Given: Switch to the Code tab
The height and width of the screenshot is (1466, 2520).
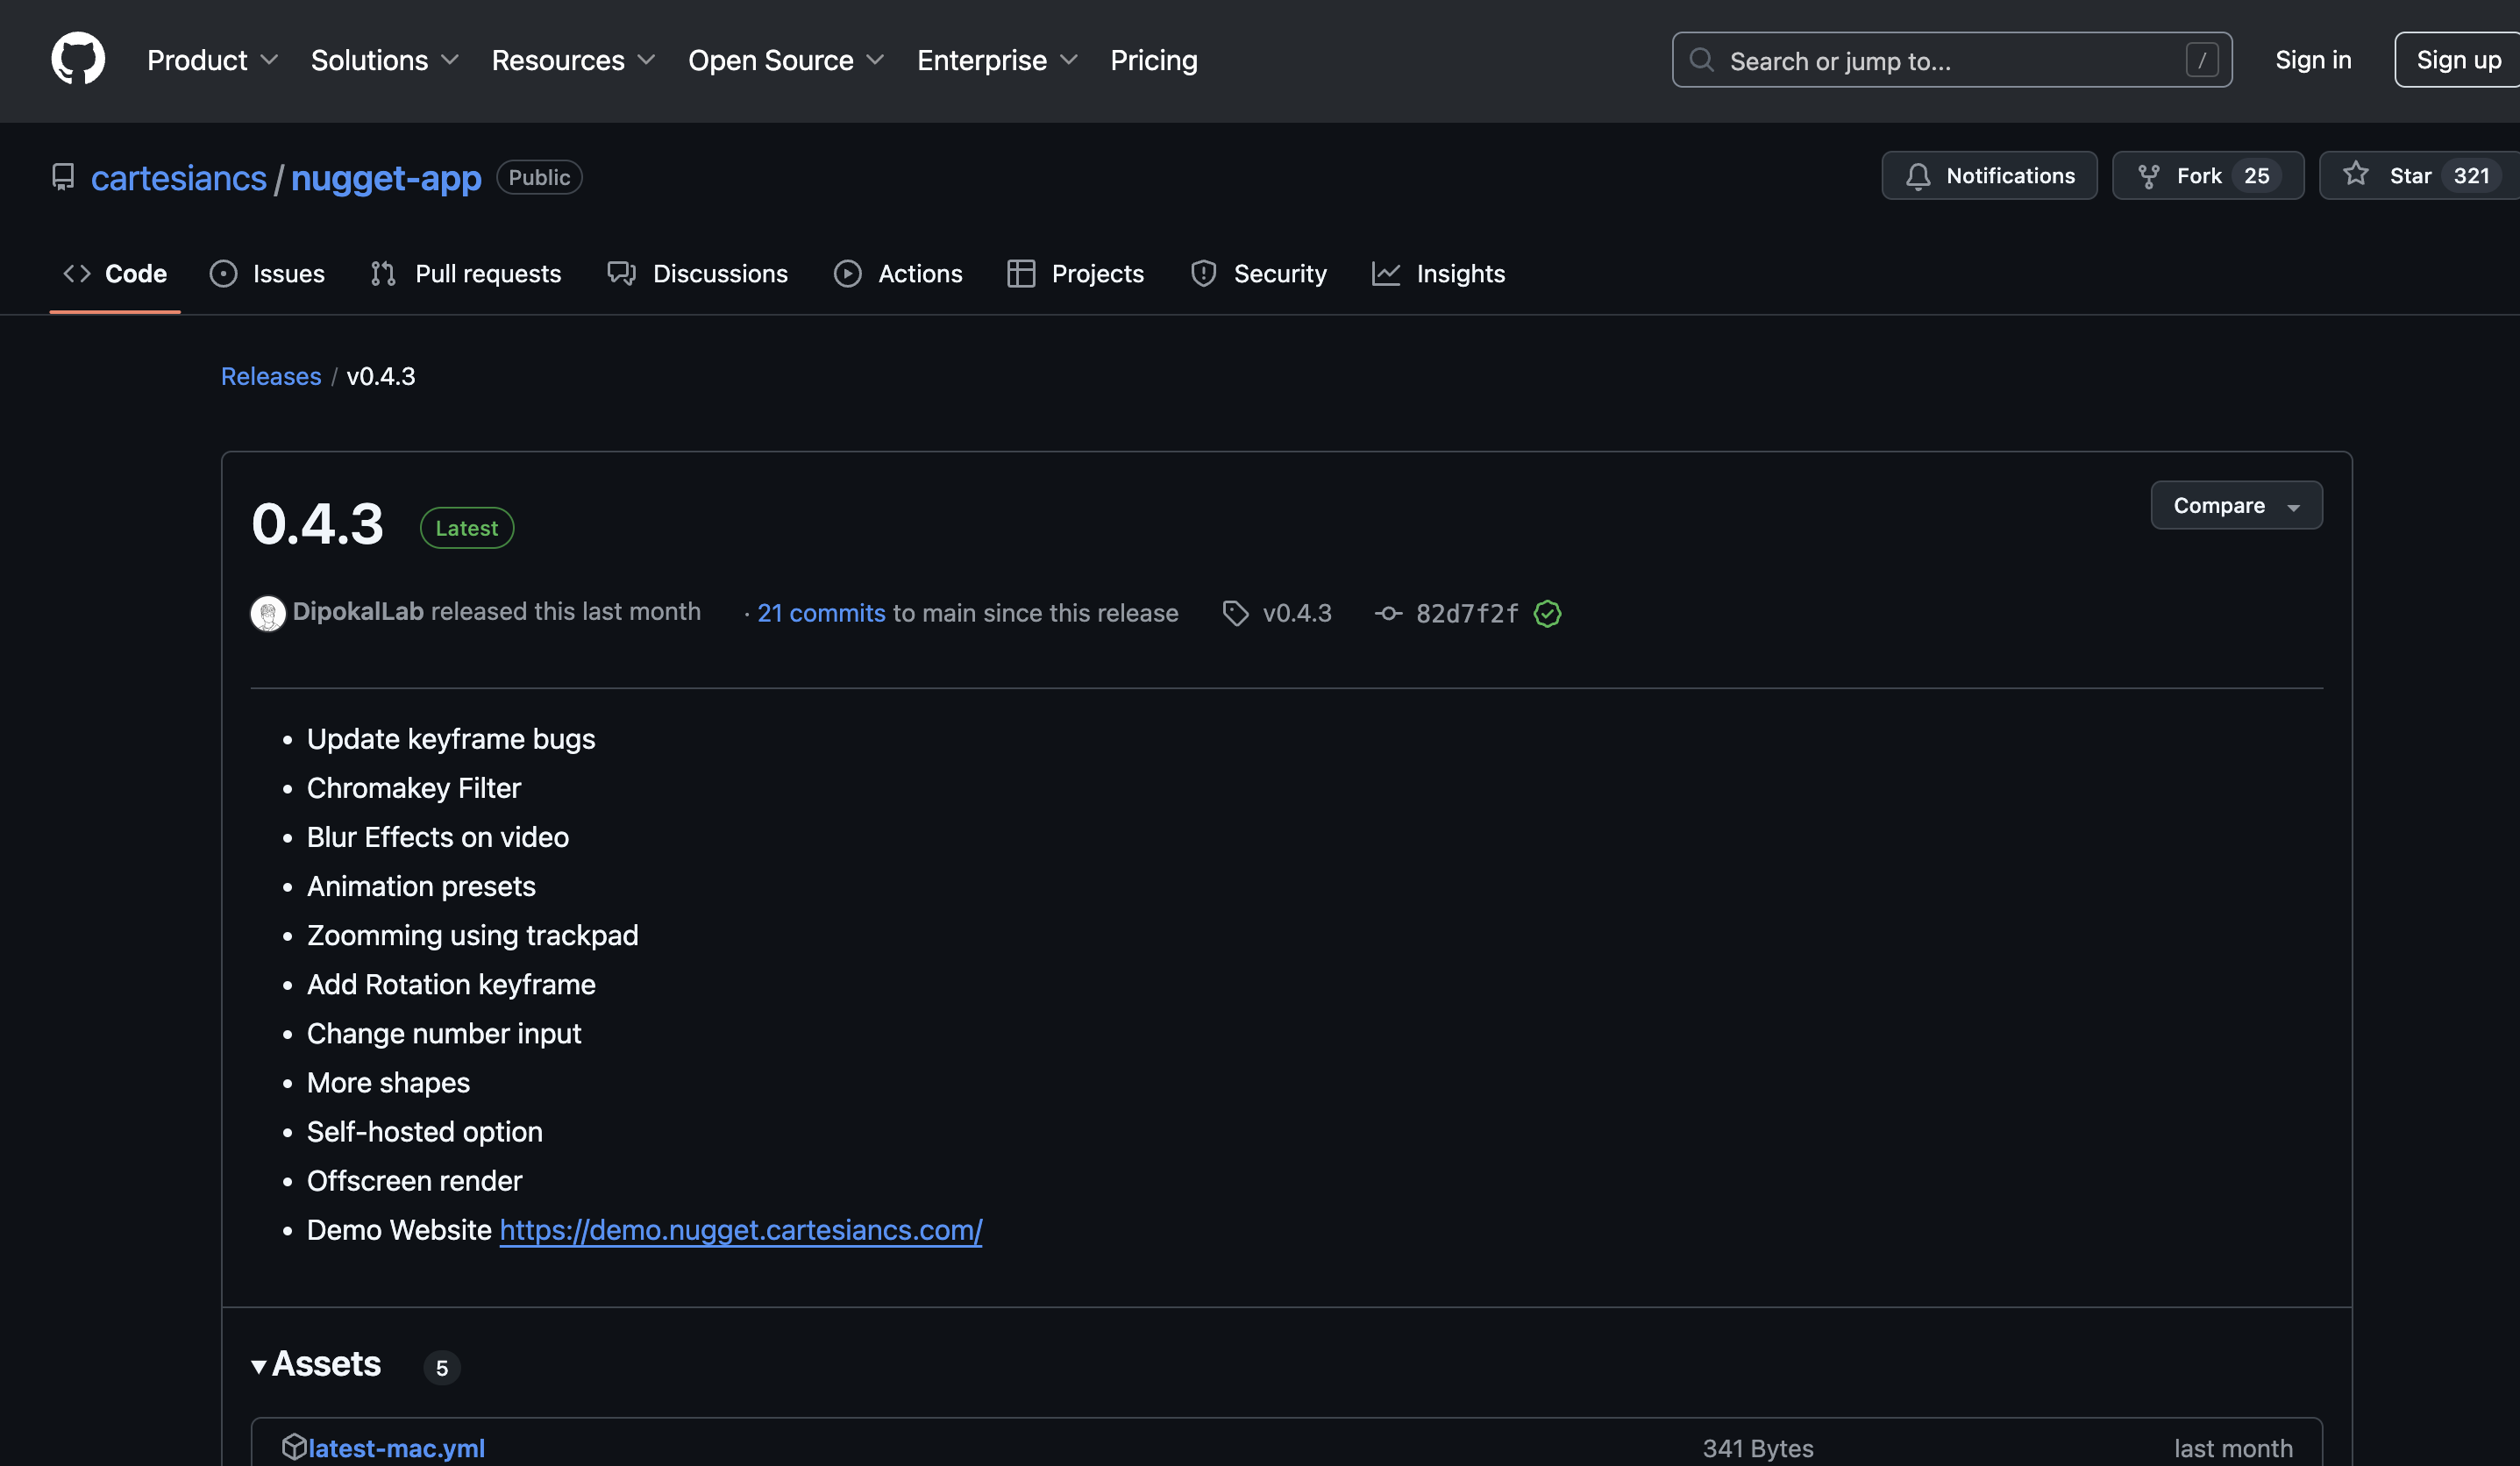Looking at the screenshot, I should (x=115, y=273).
